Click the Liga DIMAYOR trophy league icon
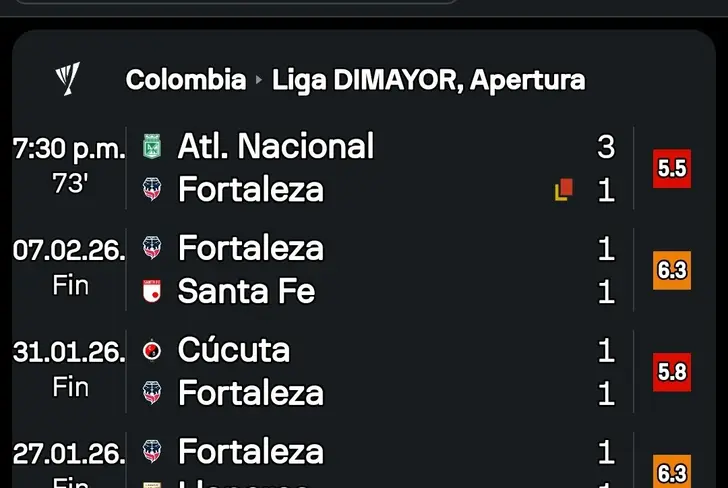This screenshot has height=488, width=728. (x=68, y=79)
